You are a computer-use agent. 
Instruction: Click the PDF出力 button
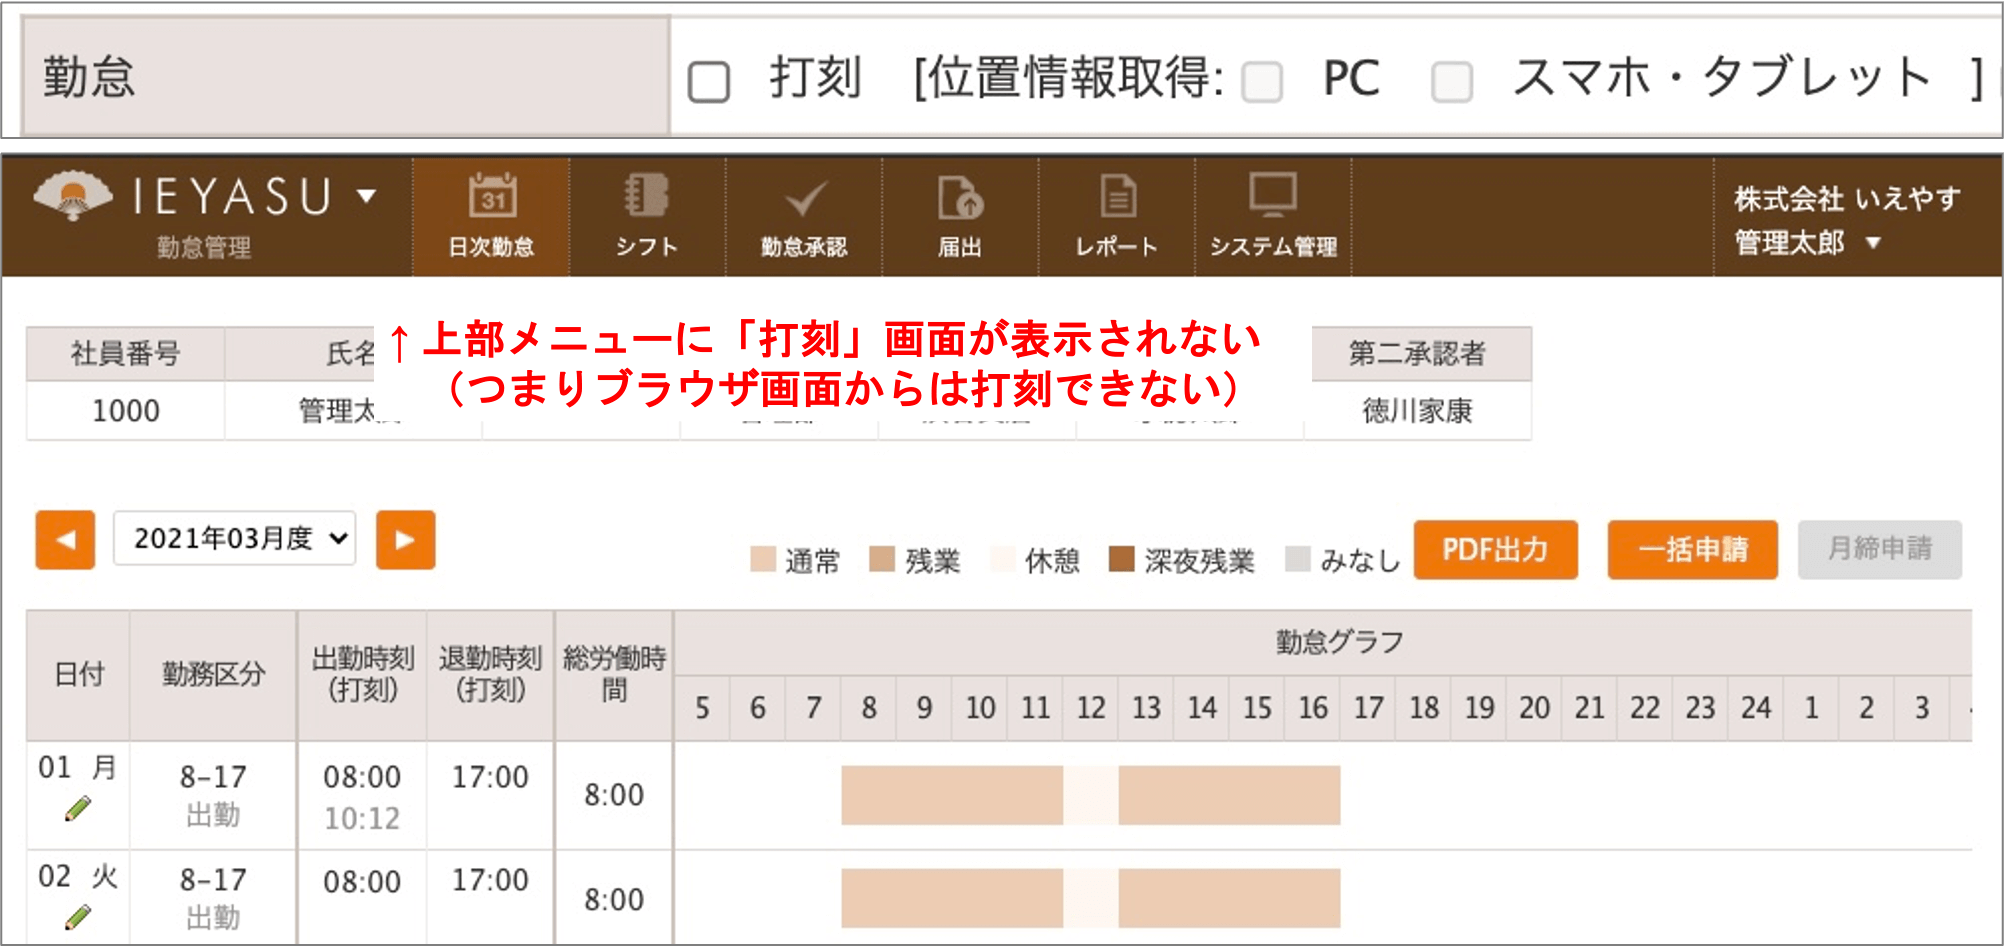pyautogui.click(x=1496, y=549)
